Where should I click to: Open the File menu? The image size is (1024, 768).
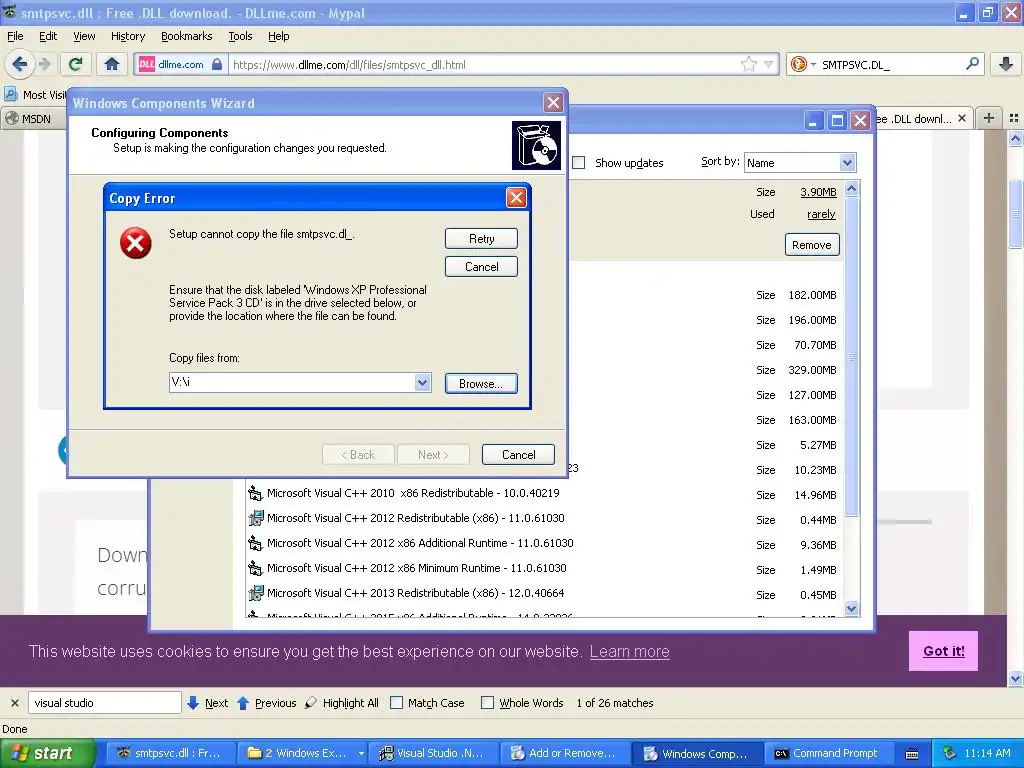pyautogui.click(x=15, y=36)
